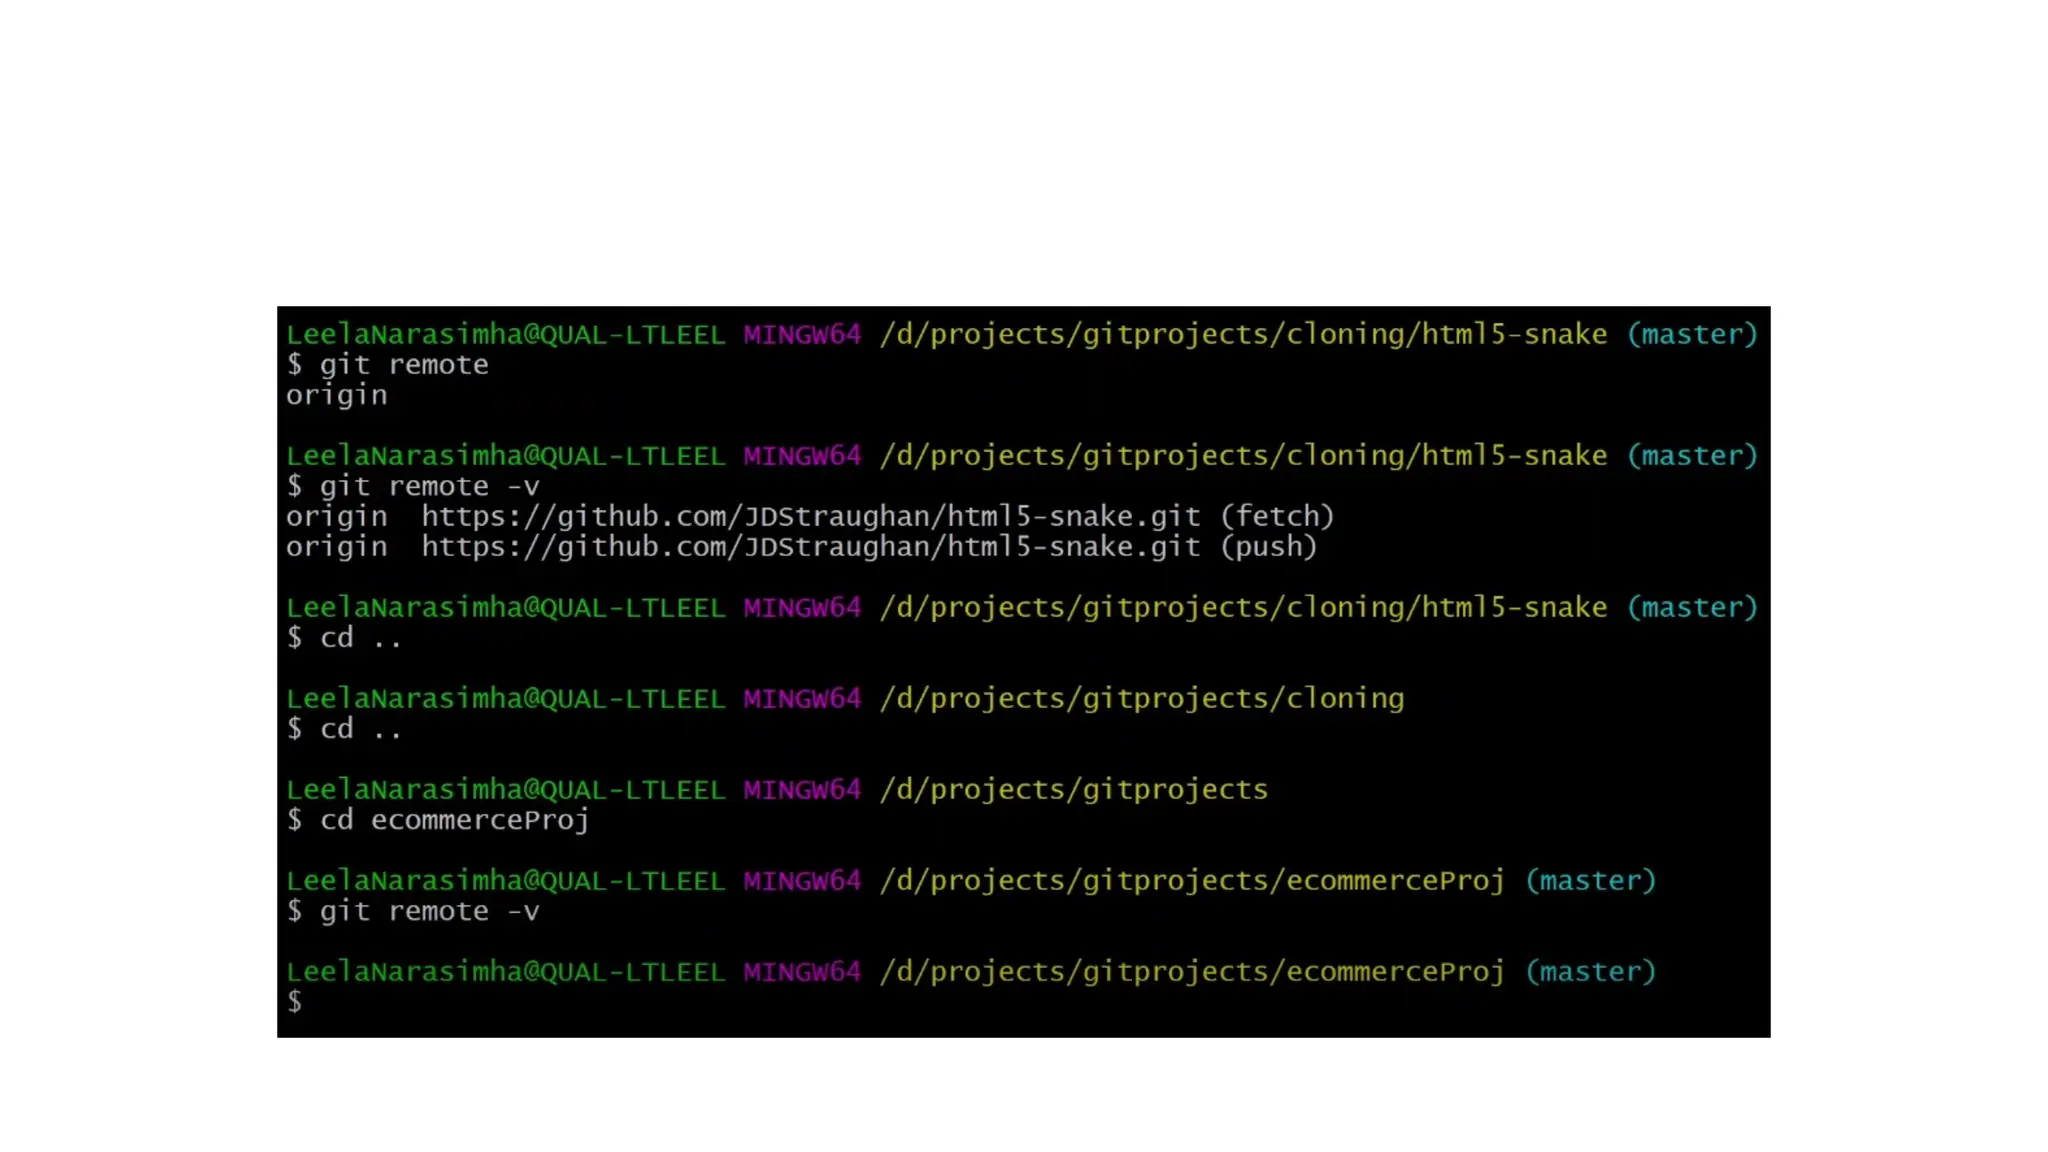Click the first LeelaNarasimha@QUAL-LTLEEL username
The image size is (2048, 1152).
point(505,334)
